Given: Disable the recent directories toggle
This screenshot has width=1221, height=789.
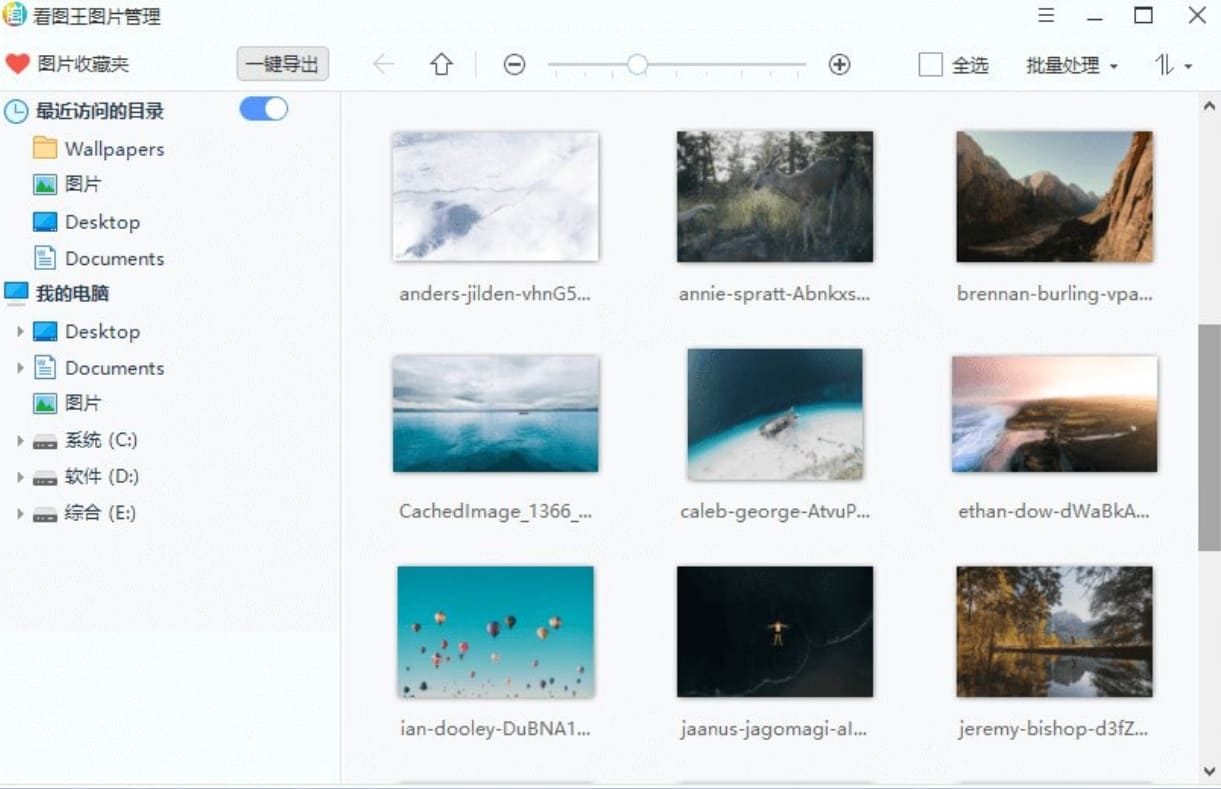Looking at the screenshot, I should 263,108.
